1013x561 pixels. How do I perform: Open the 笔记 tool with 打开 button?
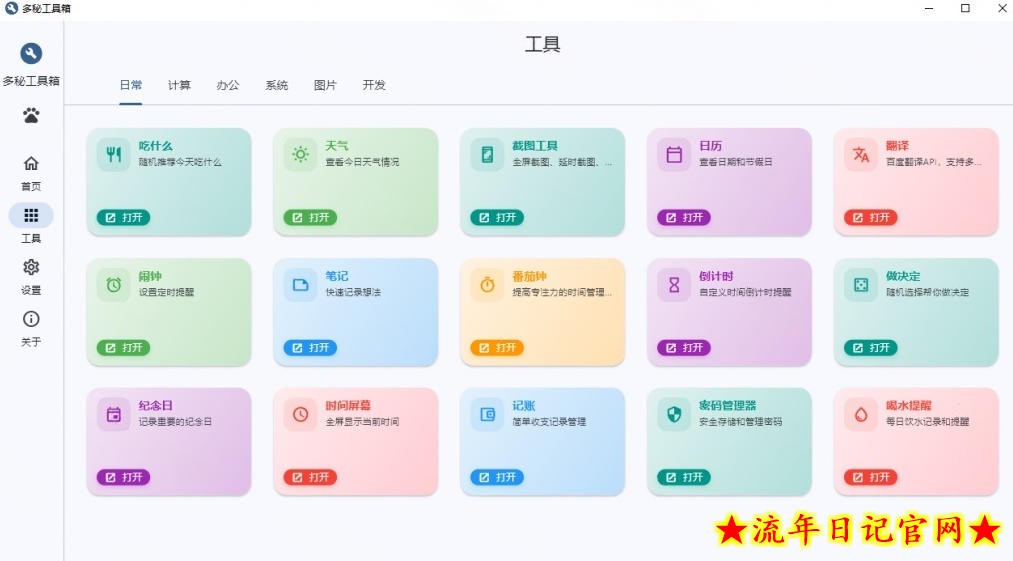[310, 348]
